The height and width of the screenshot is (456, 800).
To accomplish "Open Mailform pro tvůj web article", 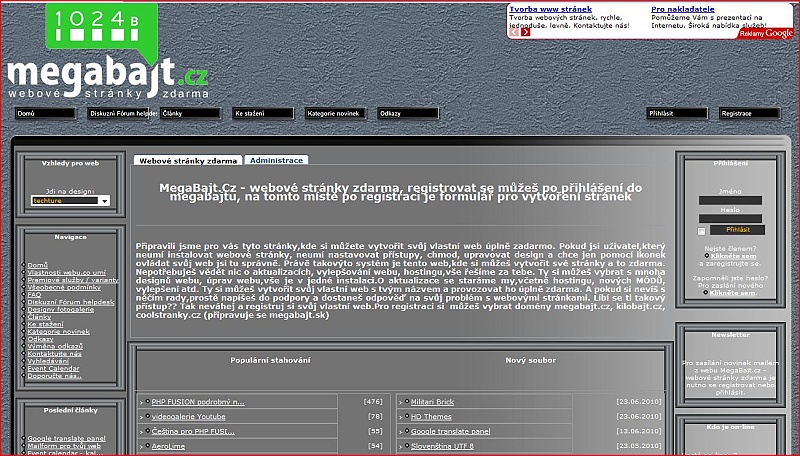I will (x=64, y=446).
